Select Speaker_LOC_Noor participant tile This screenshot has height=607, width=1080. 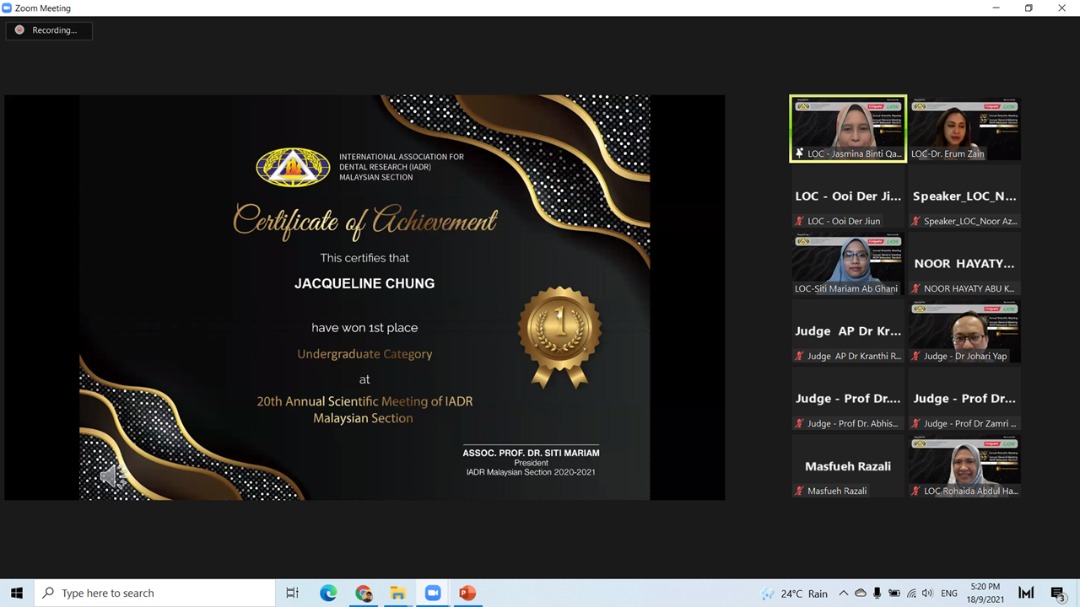coord(964,196)
